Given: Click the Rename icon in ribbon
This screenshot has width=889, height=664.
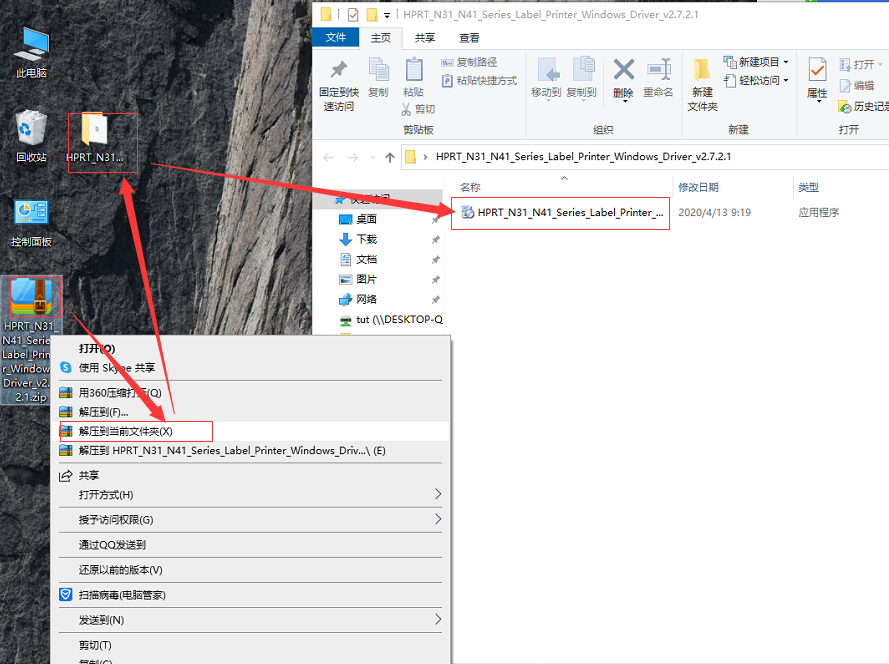Looking at the screenshot, I should pos(659,69).
